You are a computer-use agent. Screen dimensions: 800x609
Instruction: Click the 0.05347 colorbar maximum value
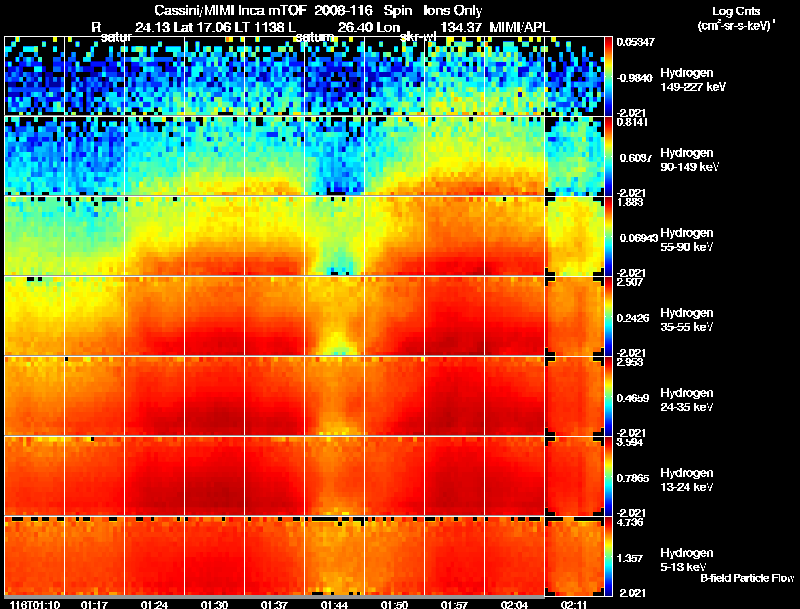pos(635,42)
